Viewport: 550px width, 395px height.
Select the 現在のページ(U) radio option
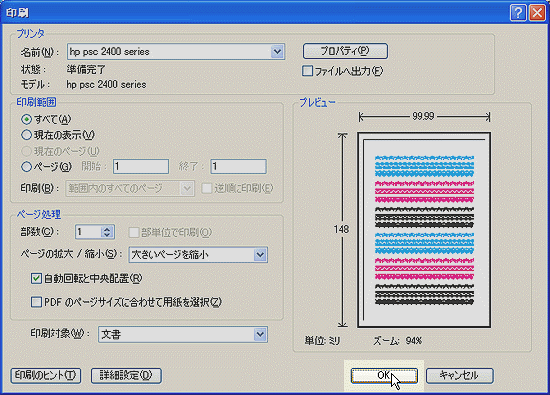tap(26, 151)
